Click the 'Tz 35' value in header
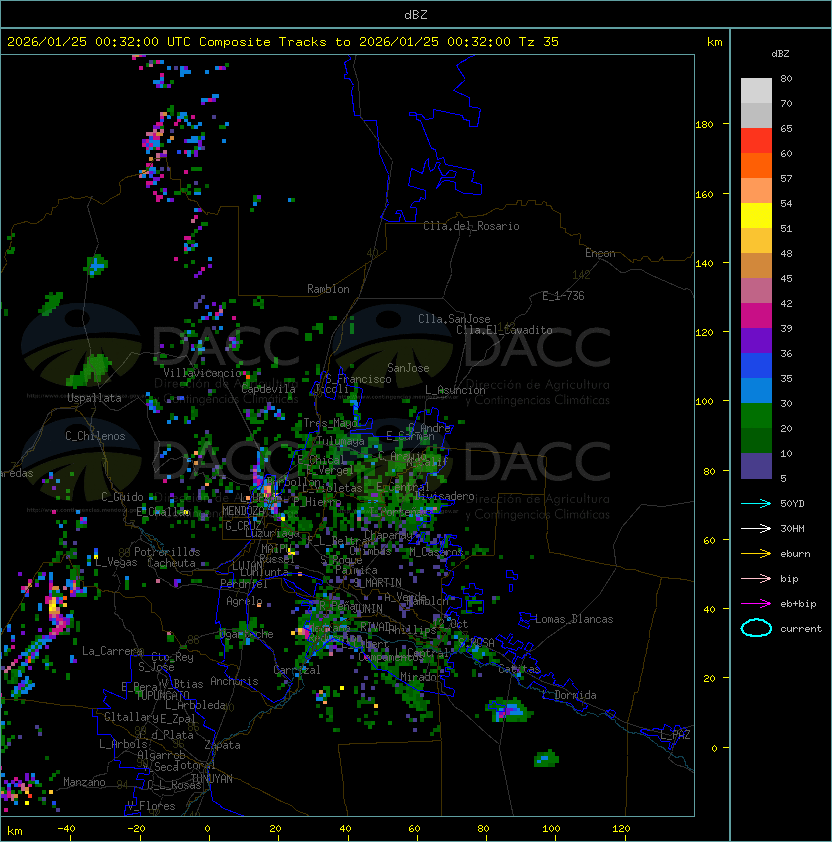This screenshot has width=832, height=842. (x=539, y=42)
